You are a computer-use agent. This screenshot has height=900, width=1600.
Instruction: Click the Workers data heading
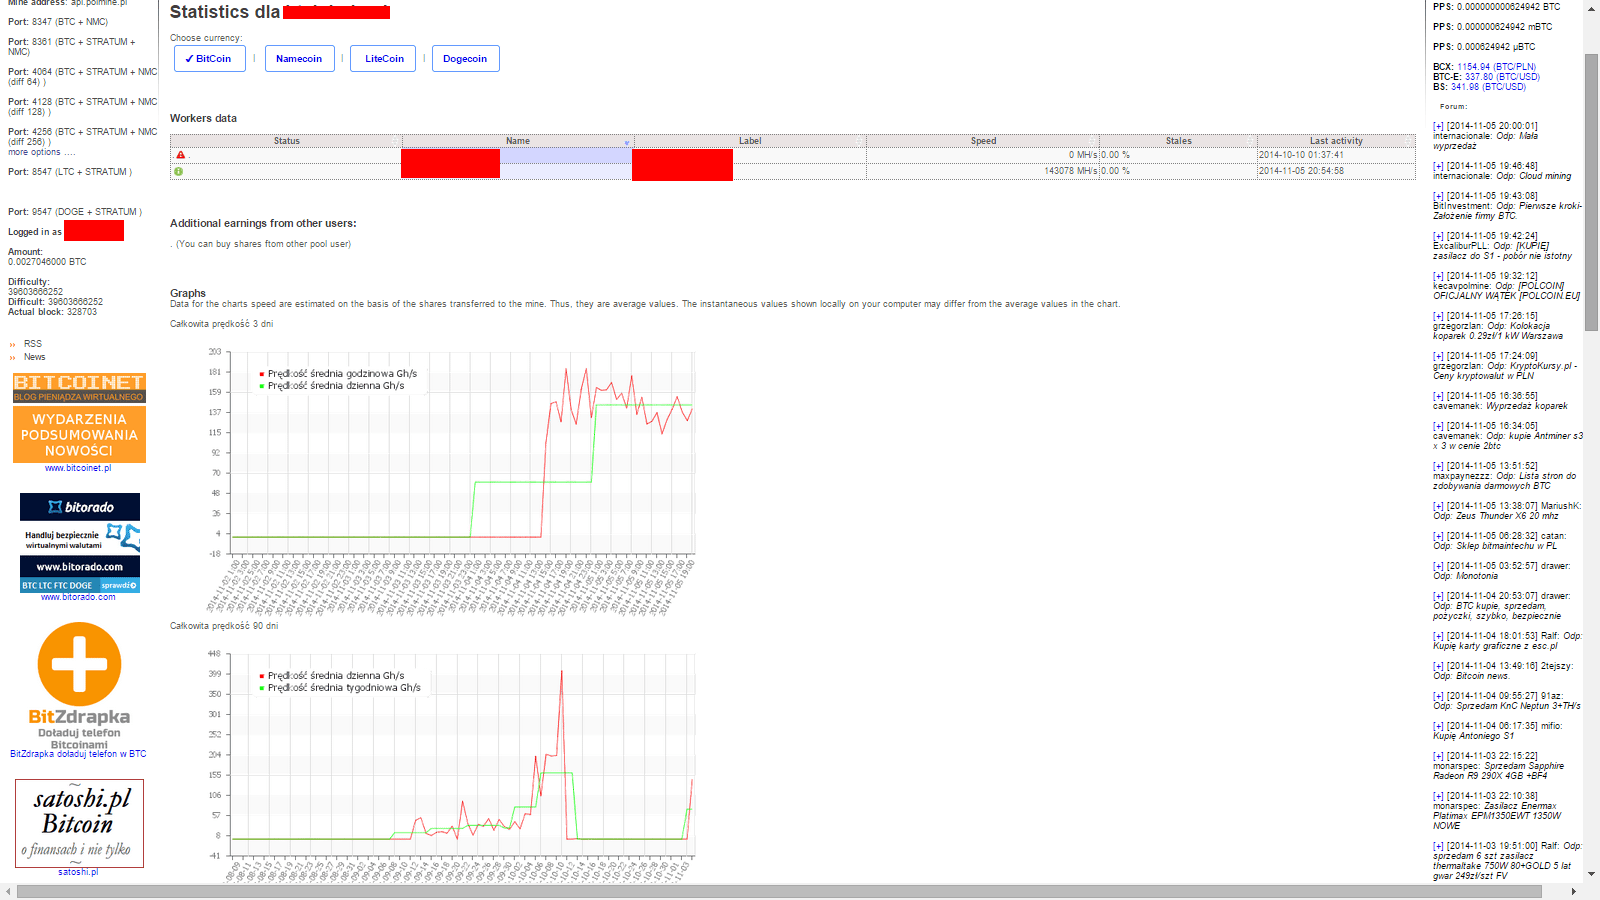(203, 118)
